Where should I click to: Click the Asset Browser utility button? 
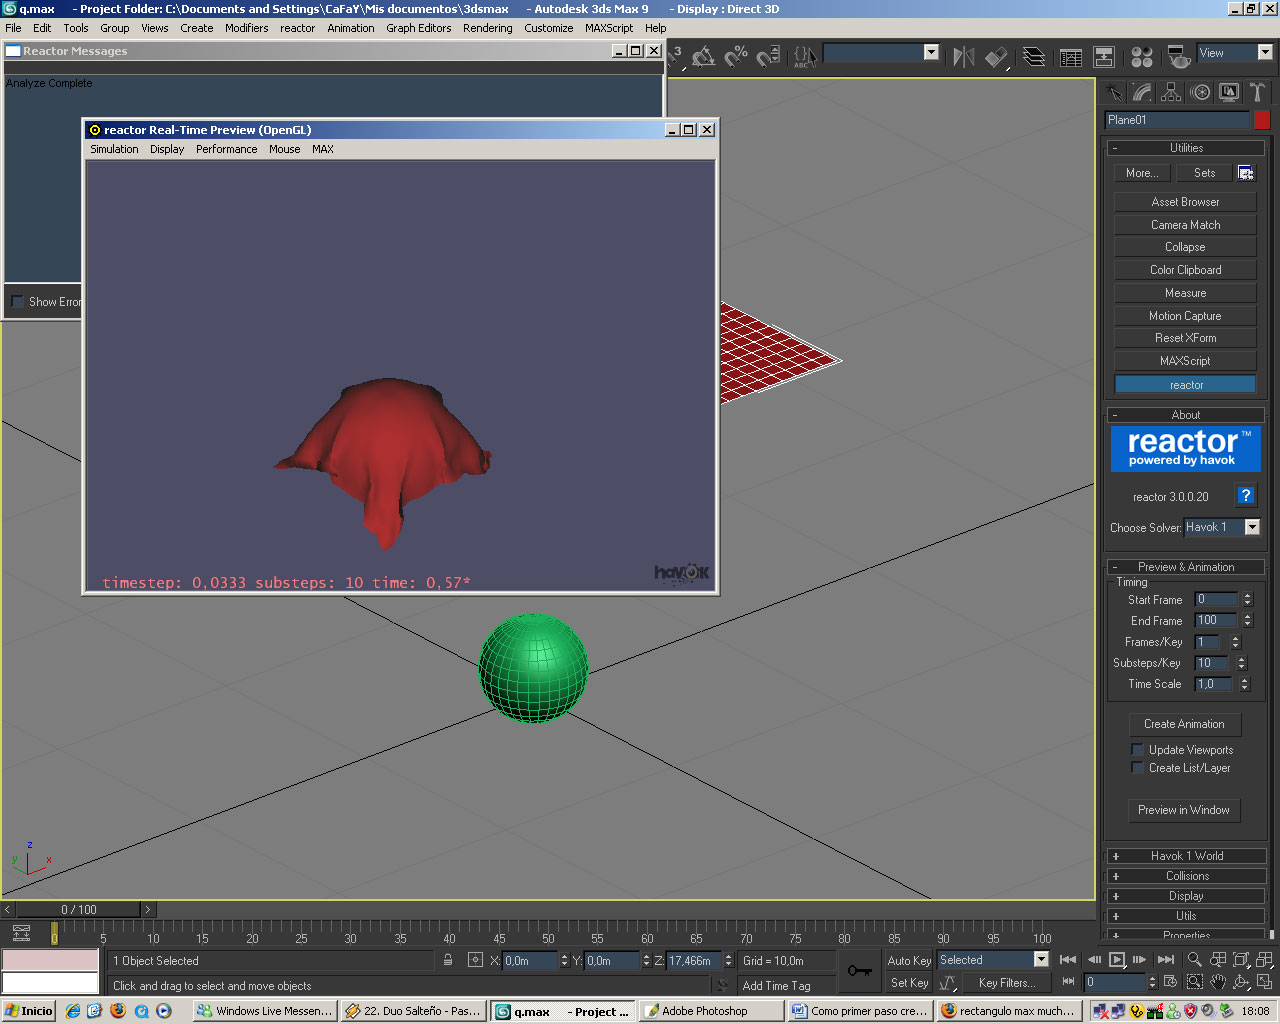1185,202
